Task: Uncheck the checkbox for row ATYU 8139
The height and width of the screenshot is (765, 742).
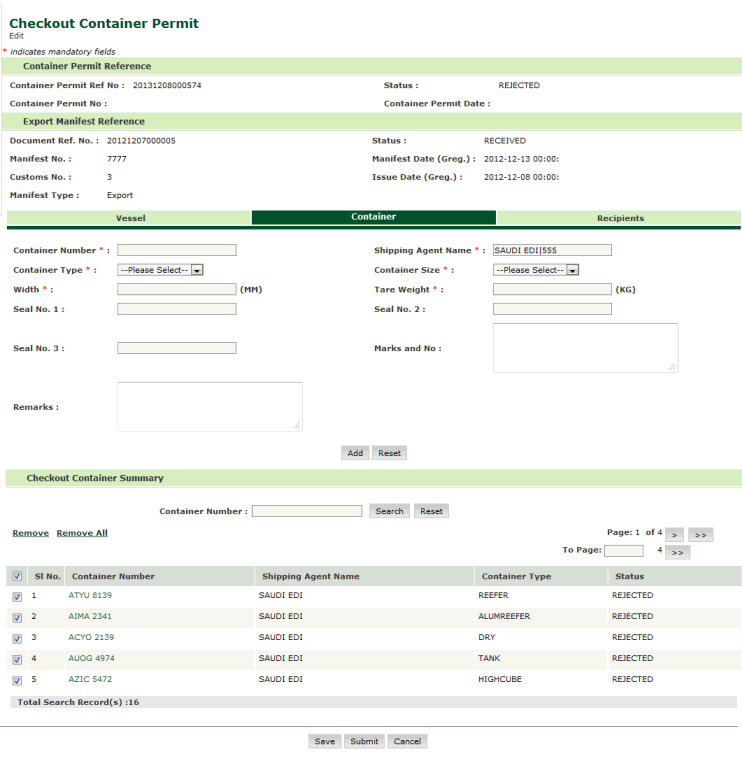Action: [x=17, y=596]
